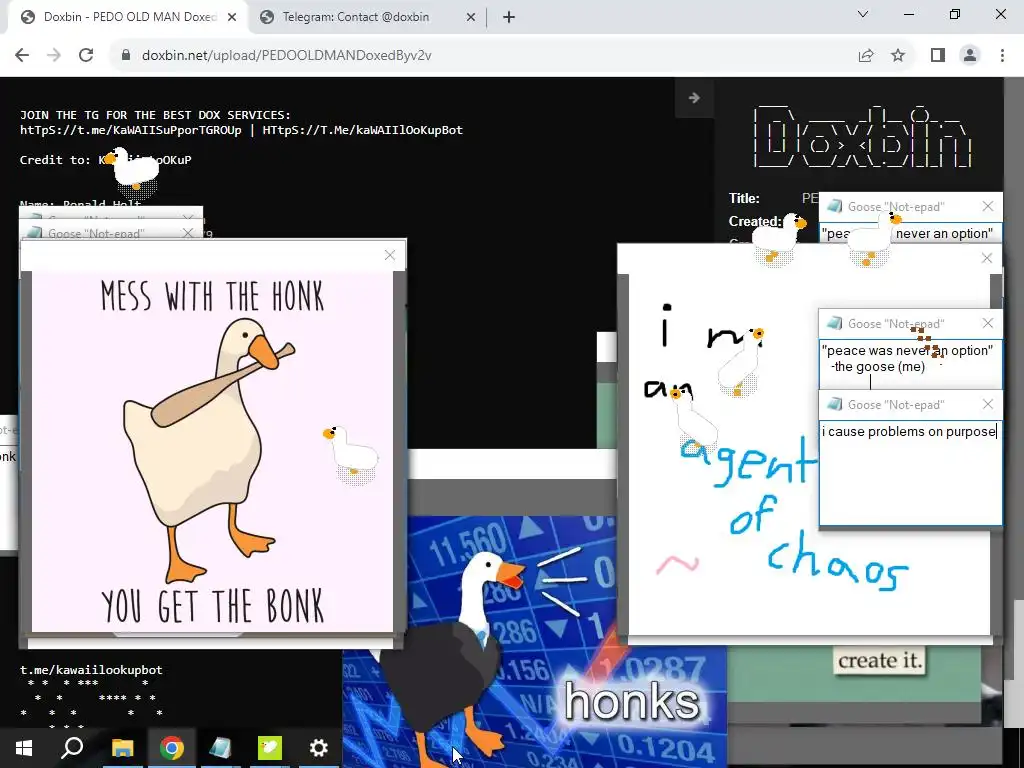
Task: Click the 'Title:' label in the sidebar
Action: pos(744,198)
